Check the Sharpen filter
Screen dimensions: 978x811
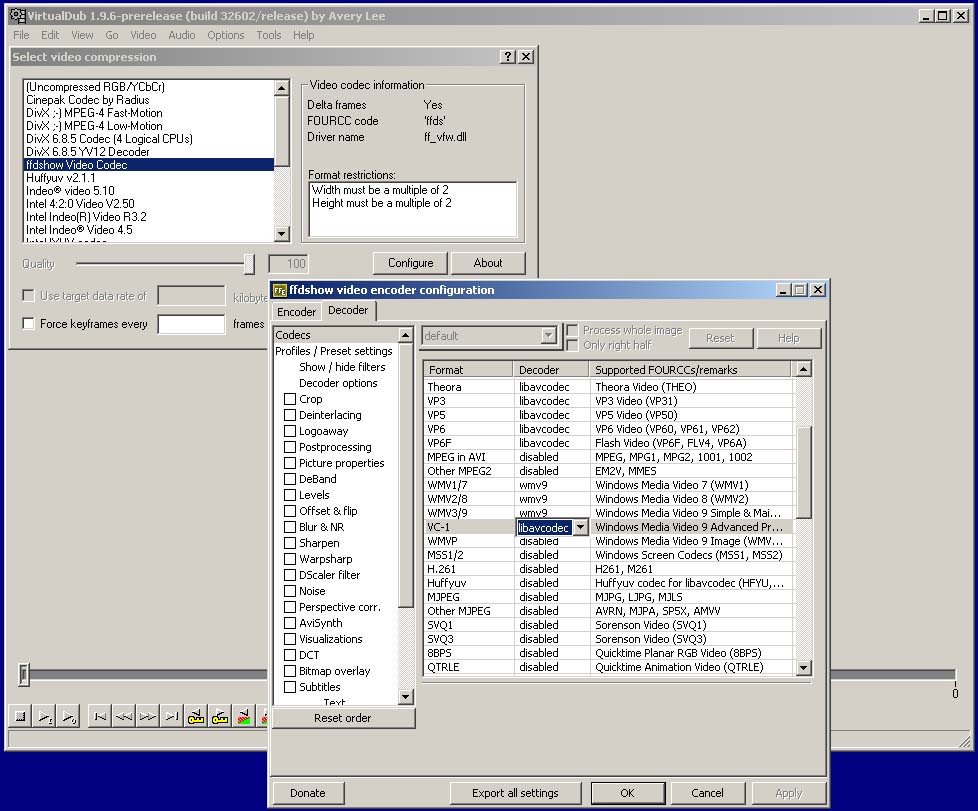(x=290, y=543)
